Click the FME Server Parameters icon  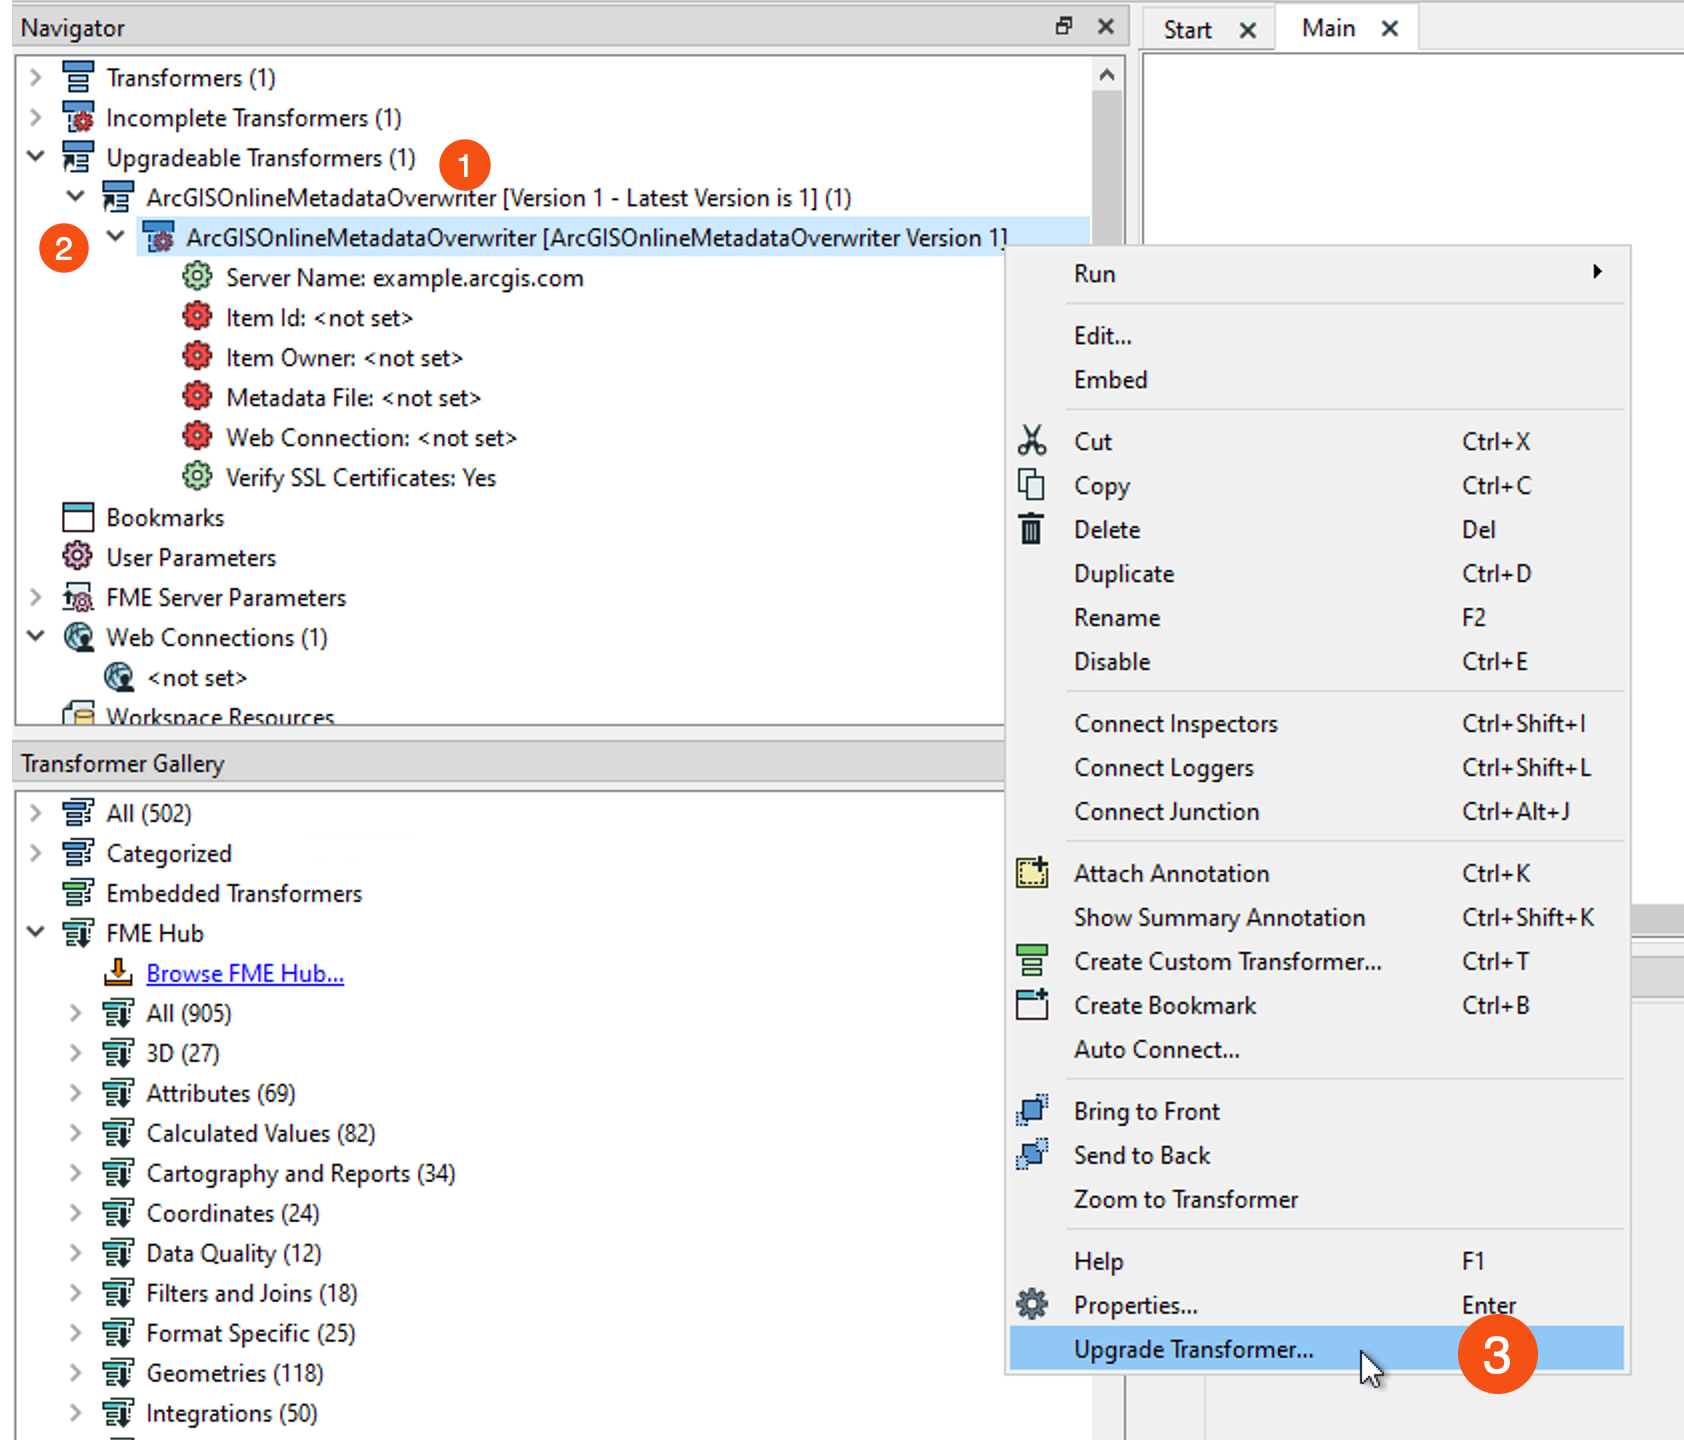[x=78, y=597]
